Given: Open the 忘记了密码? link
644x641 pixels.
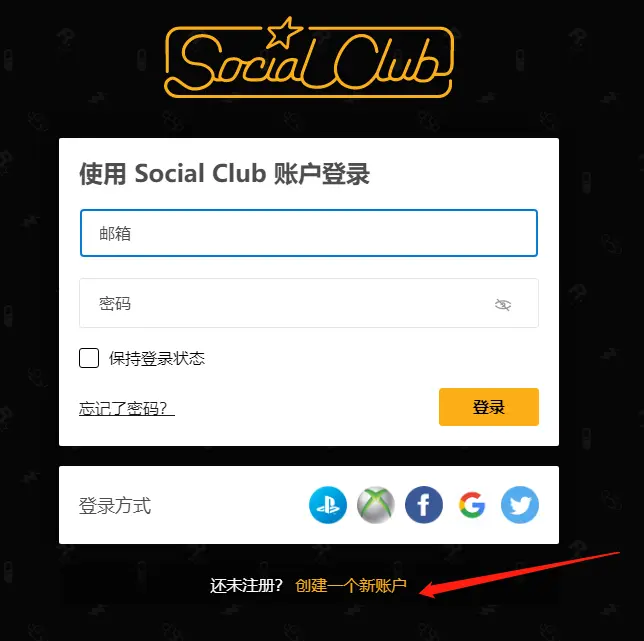Looking at the screenshot, I should pyautogui.click(x=126, y=408).
